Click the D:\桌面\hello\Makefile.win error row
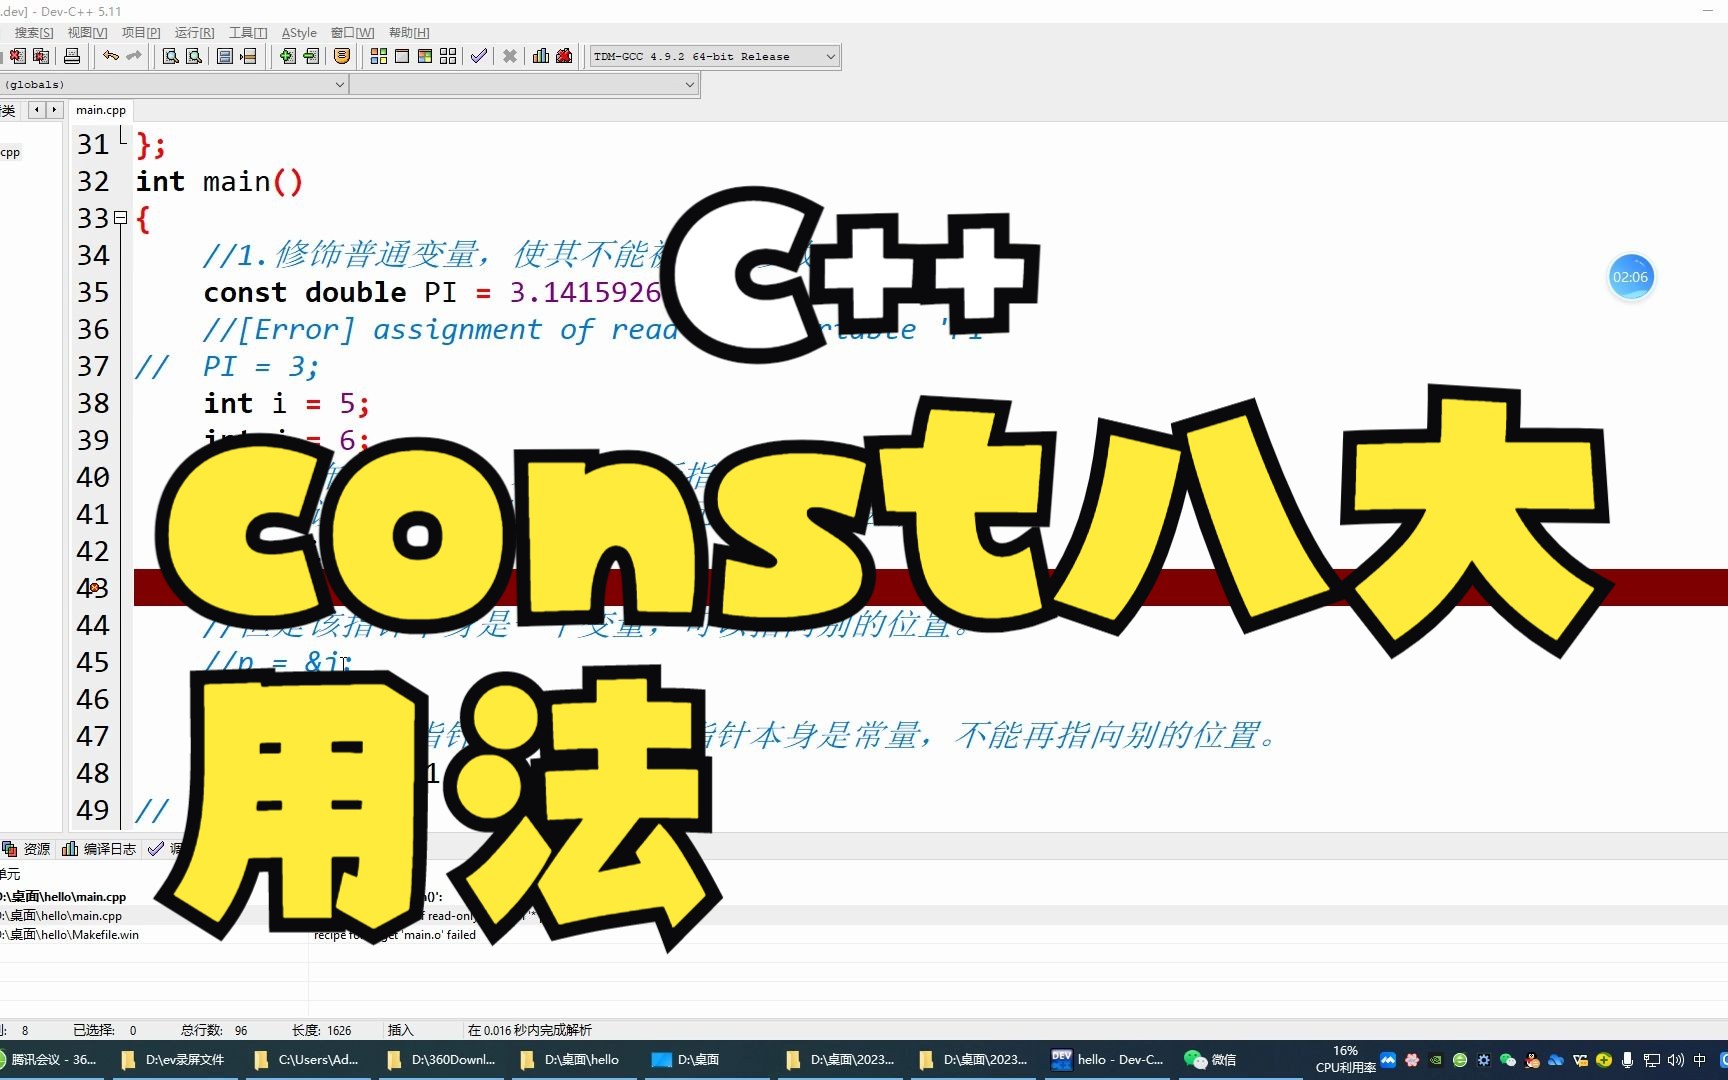This screenshot has height=1080, width=1728. (70, 935)
